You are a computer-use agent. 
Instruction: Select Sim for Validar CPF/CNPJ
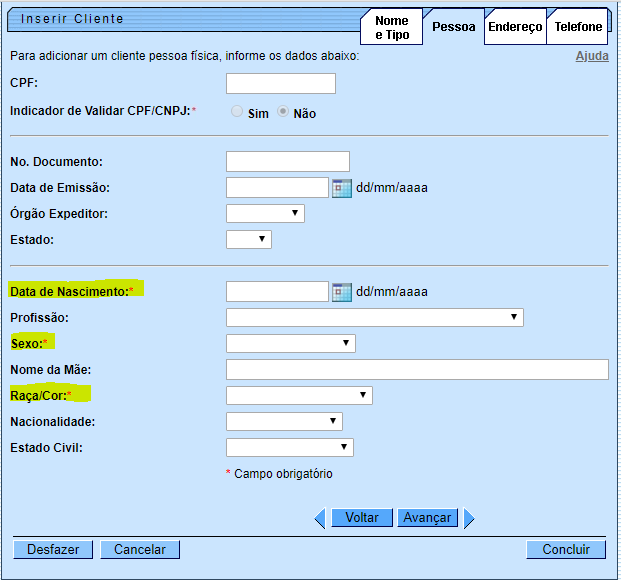[x=238, y=112]
